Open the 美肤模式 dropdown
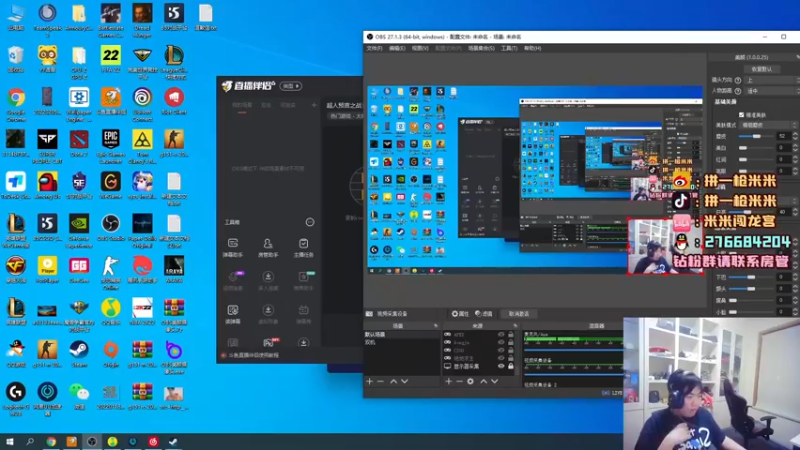Viewport: 800px width, 450px height. click(768, 126)
